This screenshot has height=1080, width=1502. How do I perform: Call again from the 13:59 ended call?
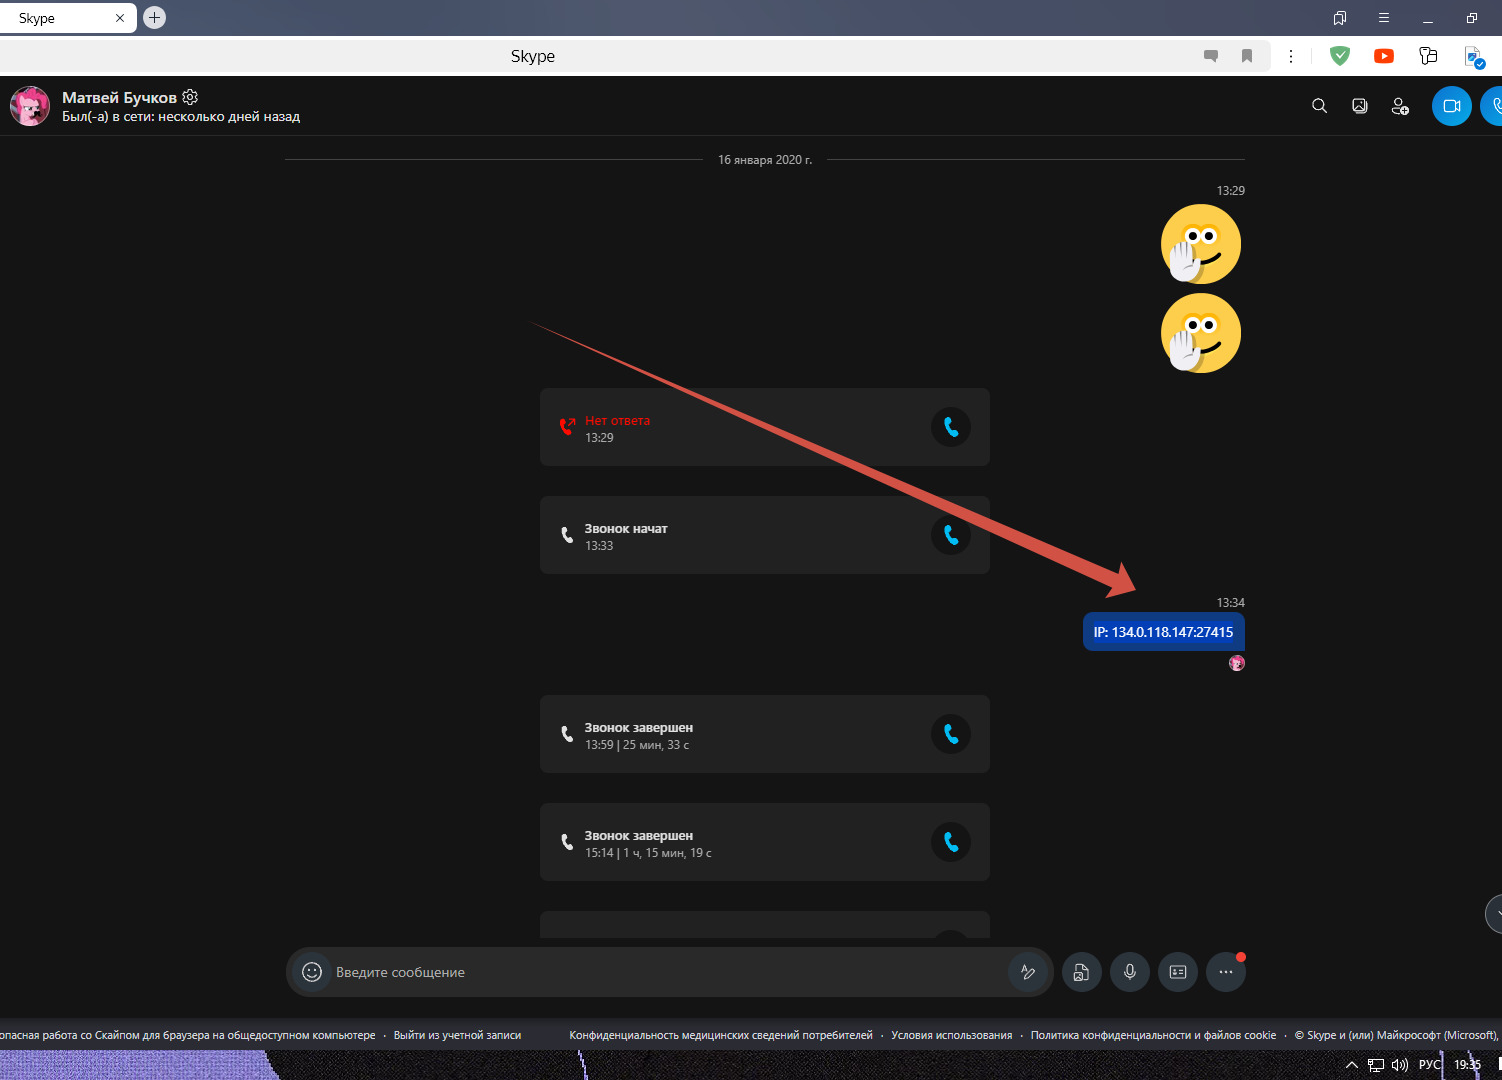(951, 734)
